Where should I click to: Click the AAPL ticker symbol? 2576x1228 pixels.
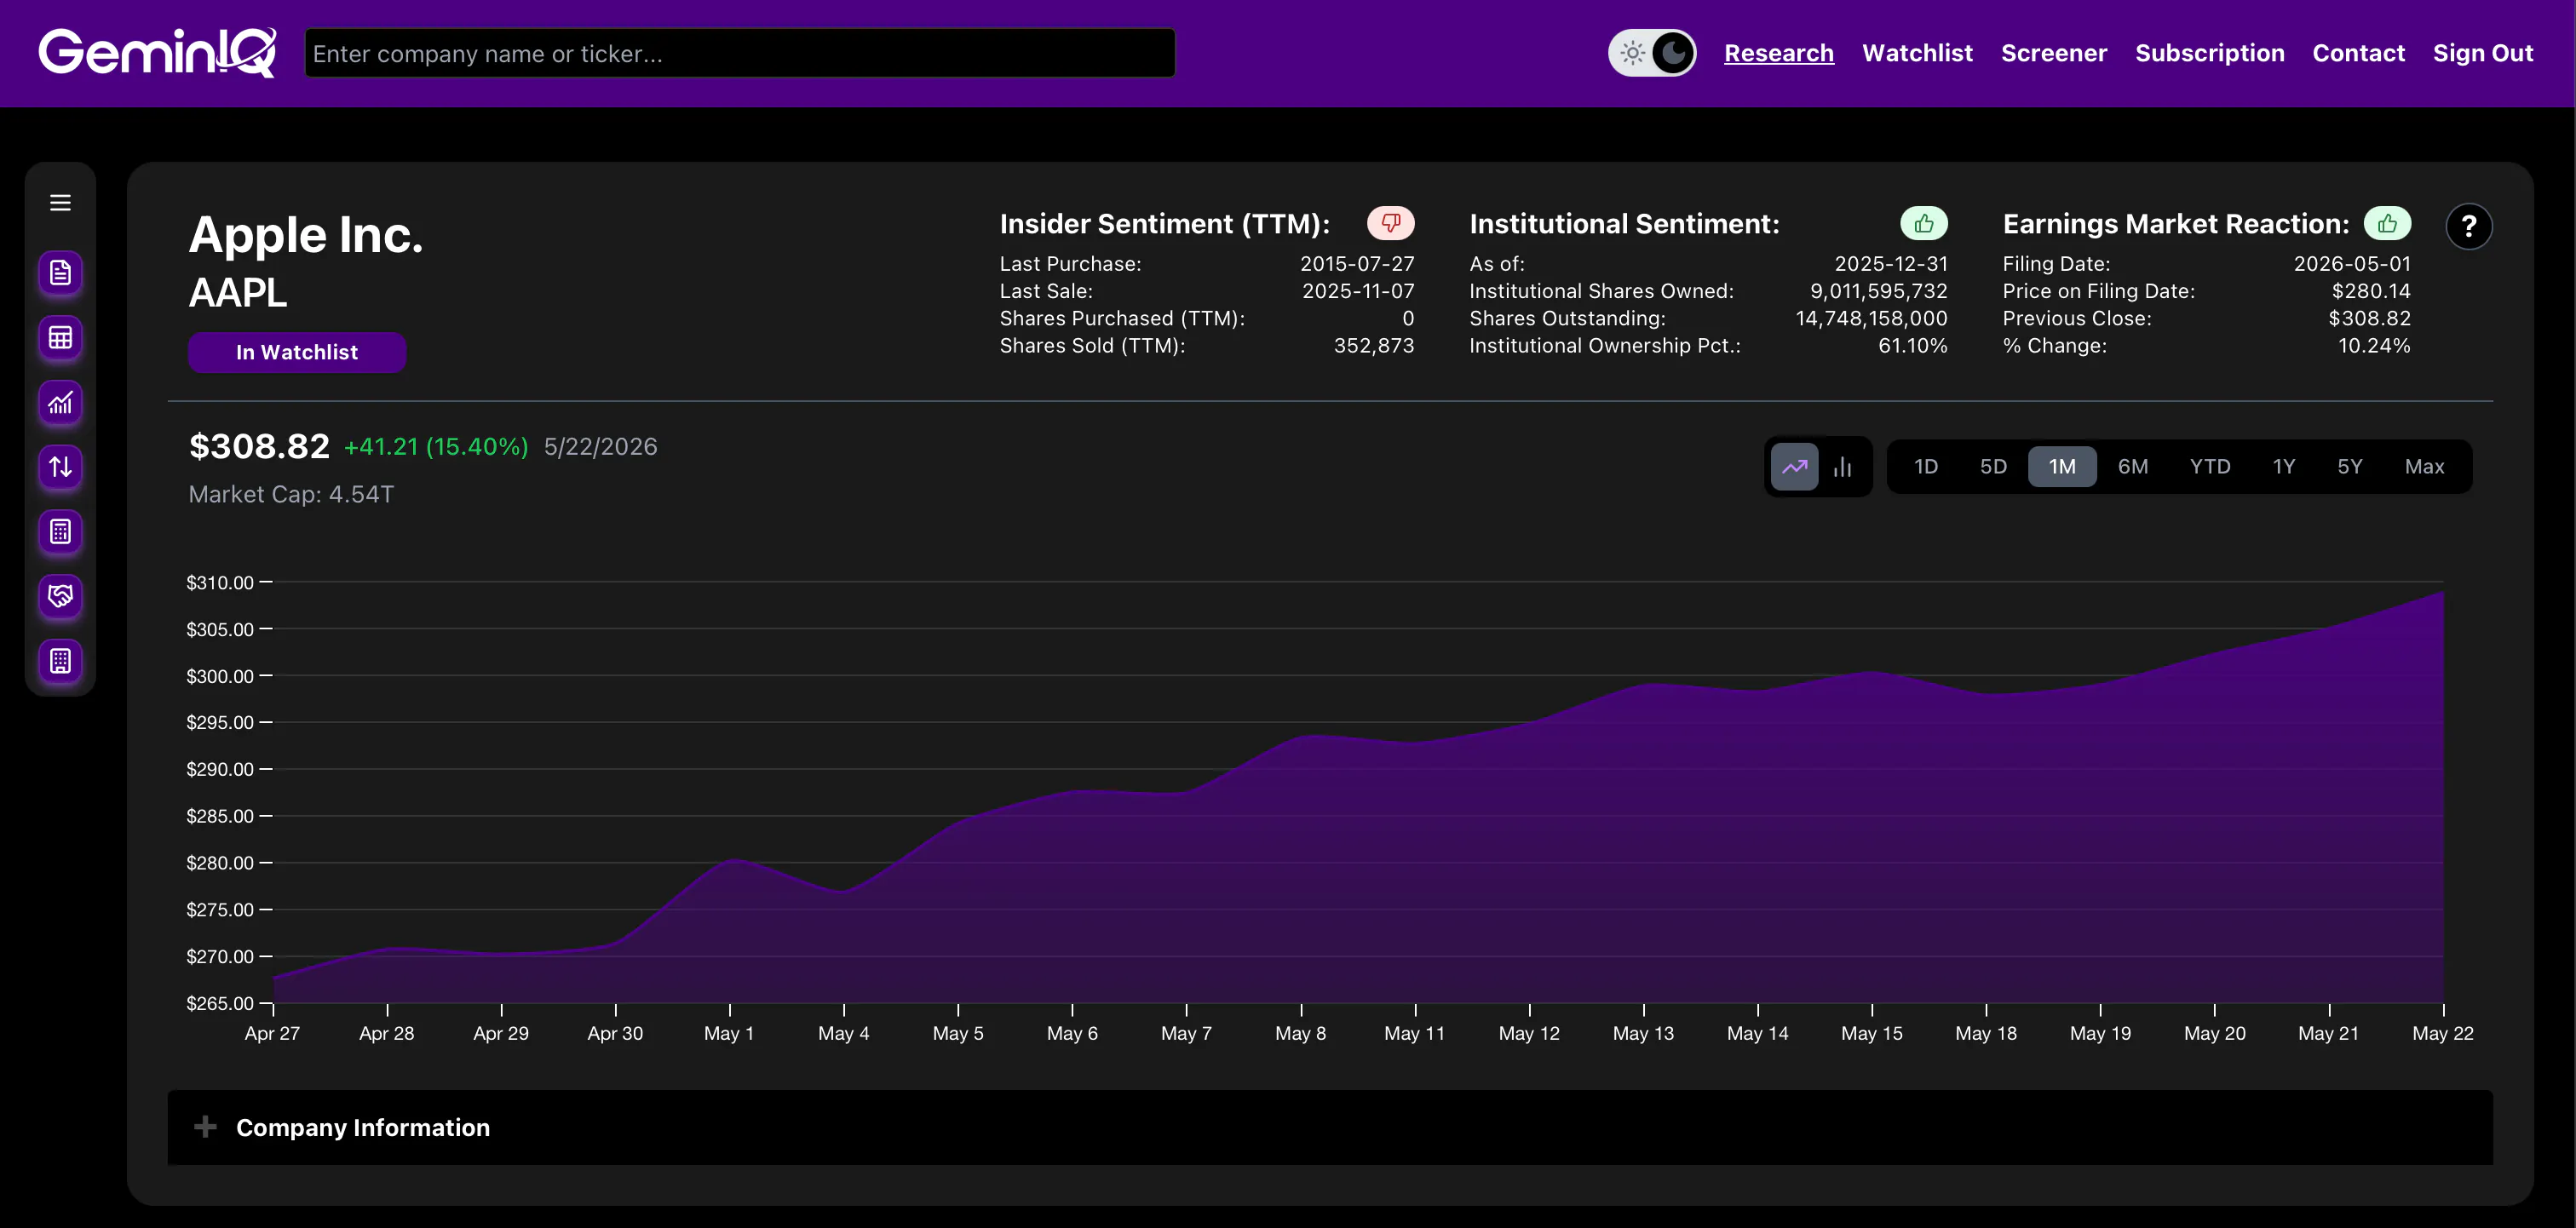pos(238,293)
